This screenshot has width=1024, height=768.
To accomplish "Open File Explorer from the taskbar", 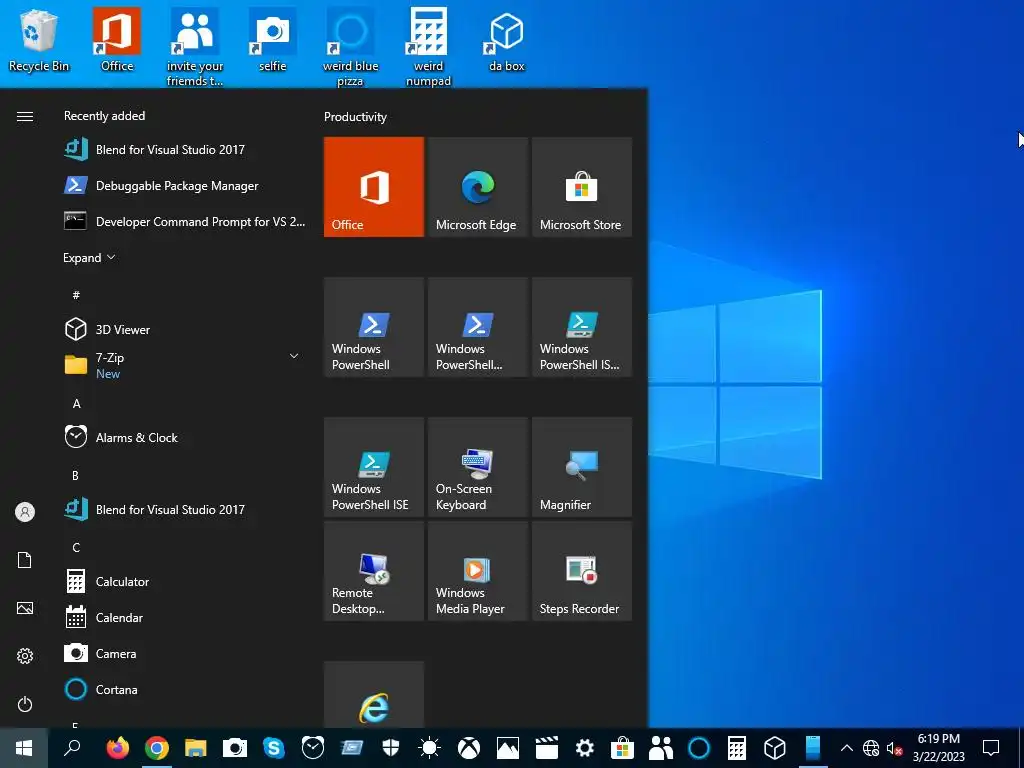I will click(x=195, y=748).
